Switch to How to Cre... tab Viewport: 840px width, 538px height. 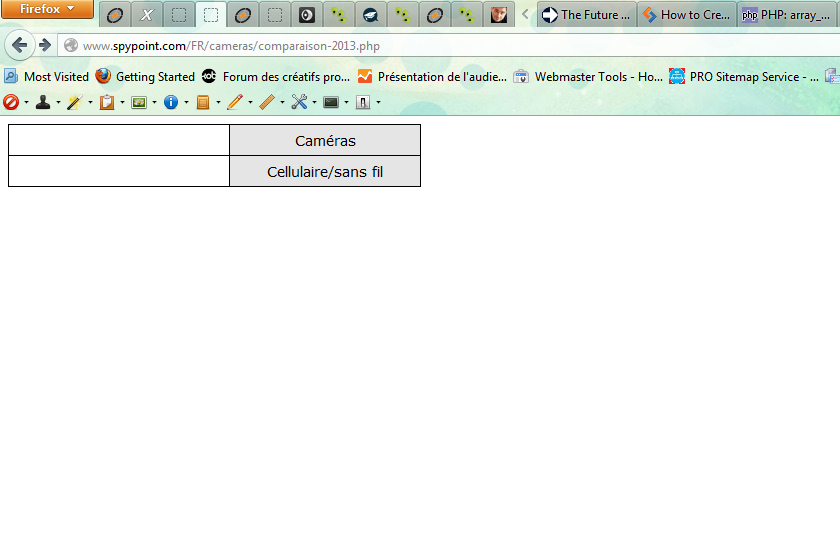[687, 15]
